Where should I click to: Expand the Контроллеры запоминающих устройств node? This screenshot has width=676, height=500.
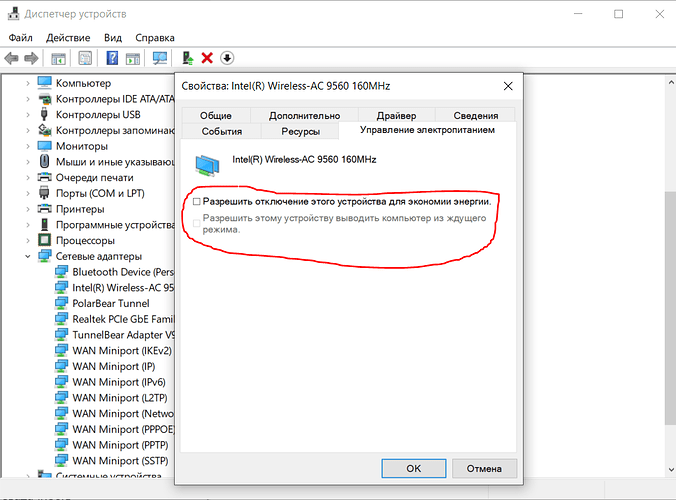coord(28,130)
